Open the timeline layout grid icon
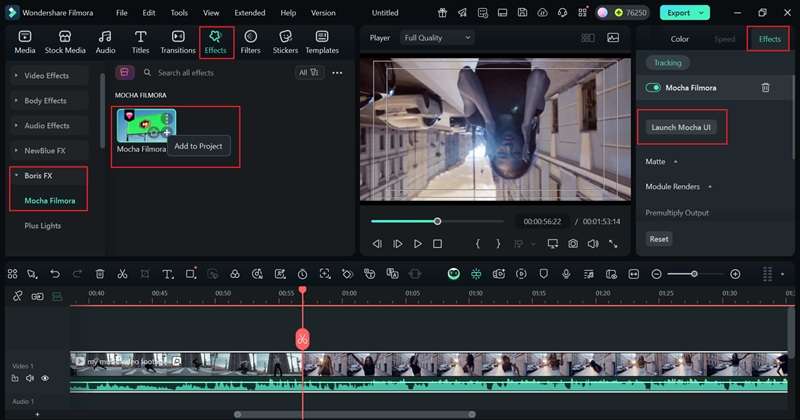This screenshot has width=800, height=420. point(13,274)
